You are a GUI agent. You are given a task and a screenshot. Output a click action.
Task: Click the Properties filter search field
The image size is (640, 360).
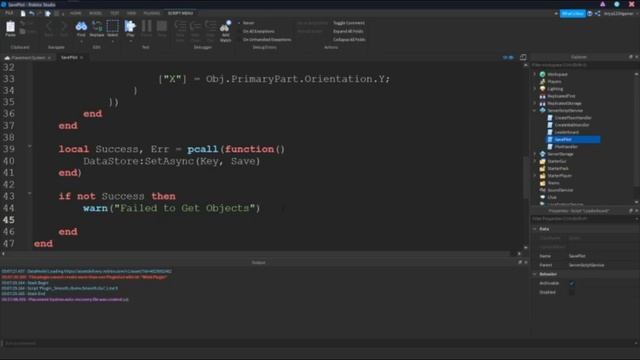(x=584, y=219)
